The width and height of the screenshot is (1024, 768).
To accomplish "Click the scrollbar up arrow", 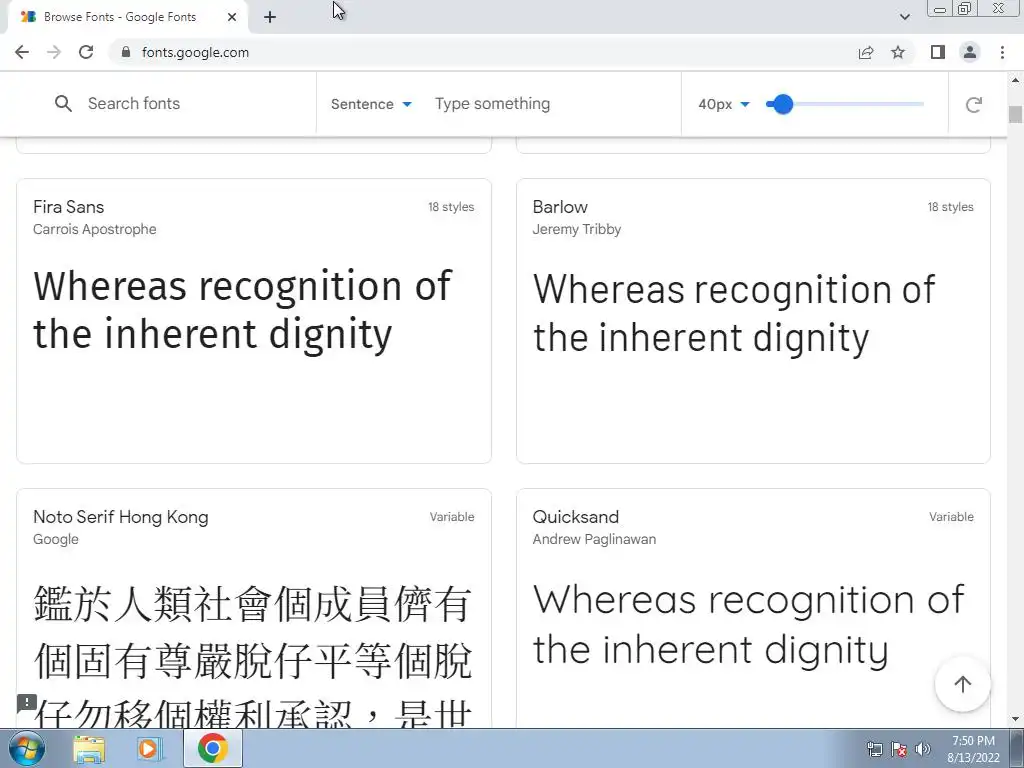I will 1016,80.
